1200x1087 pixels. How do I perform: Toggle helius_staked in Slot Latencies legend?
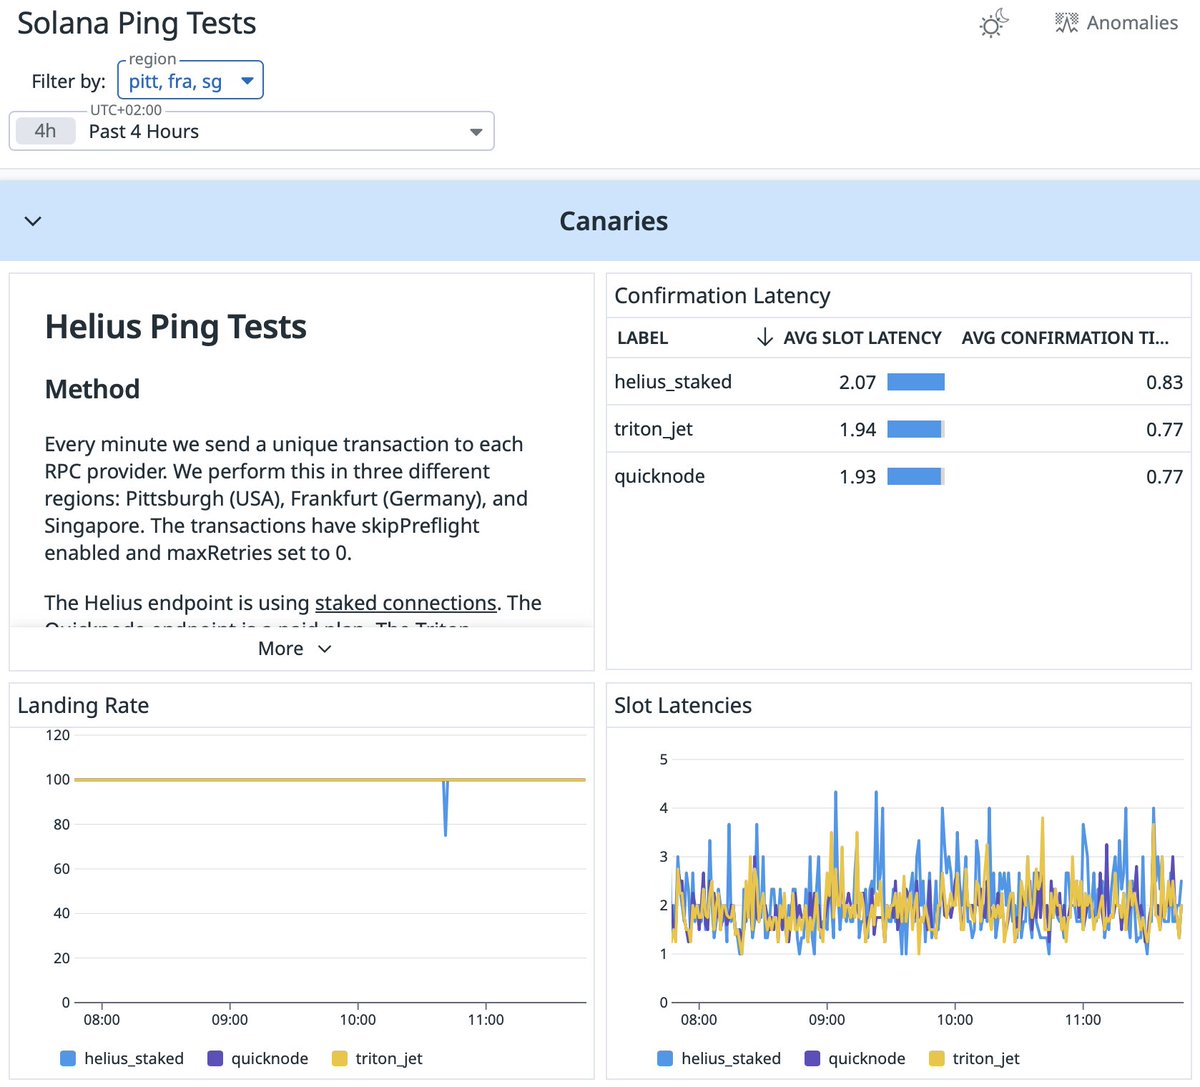tap(719, 1058)
